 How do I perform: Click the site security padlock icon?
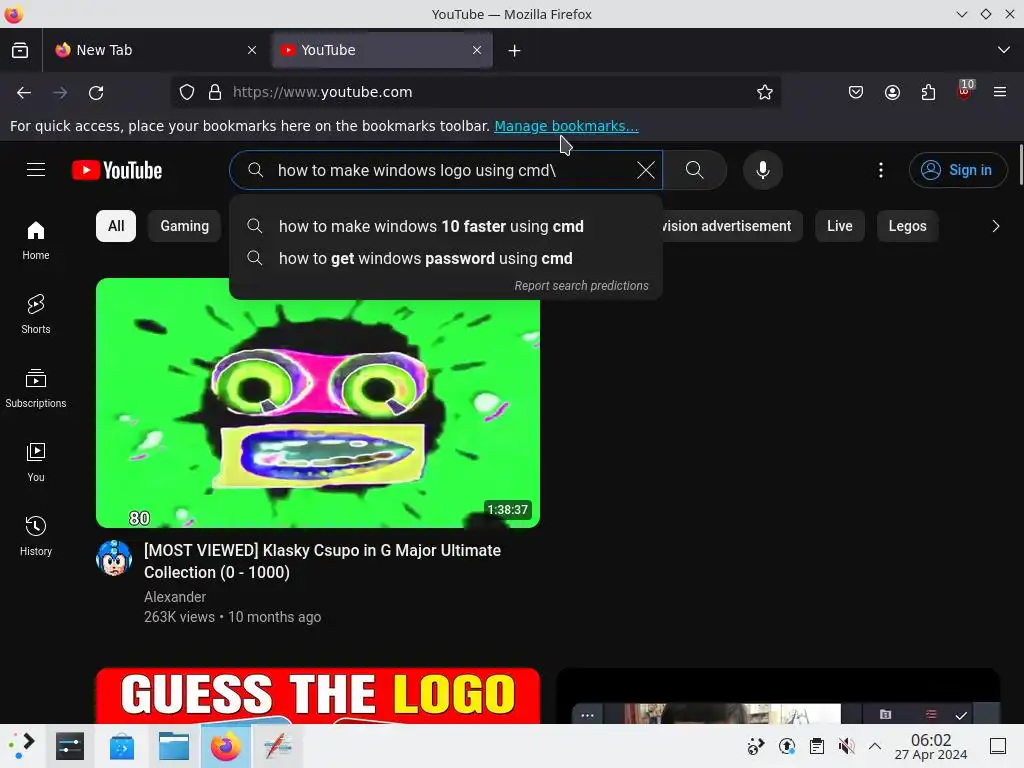click(x=215, y=92)
